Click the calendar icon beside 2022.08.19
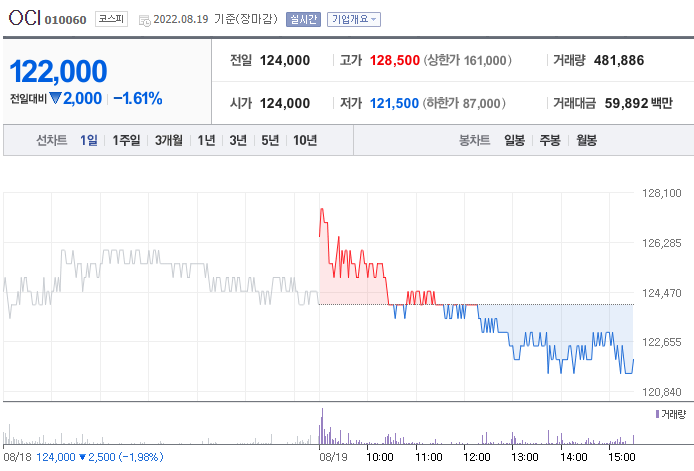The image size is (694, 471). click(144, 20)
